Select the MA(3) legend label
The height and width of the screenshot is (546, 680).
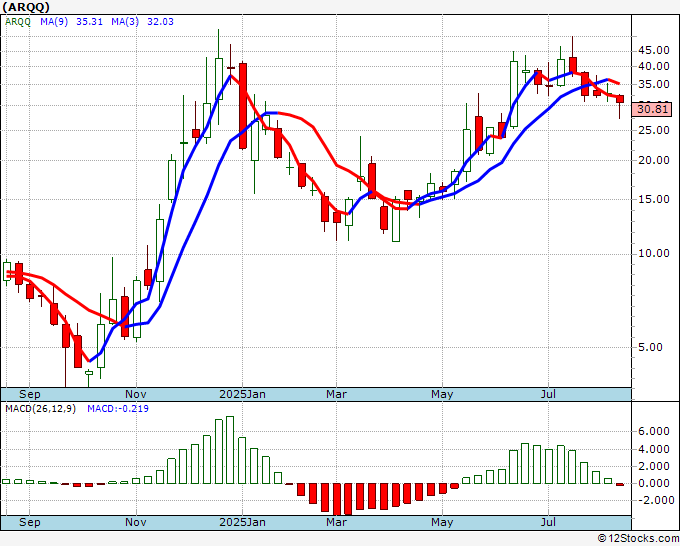tap(125, 22)
